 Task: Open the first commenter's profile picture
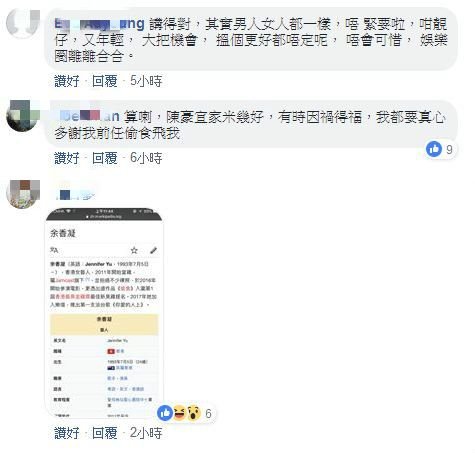tap(23, 24)
